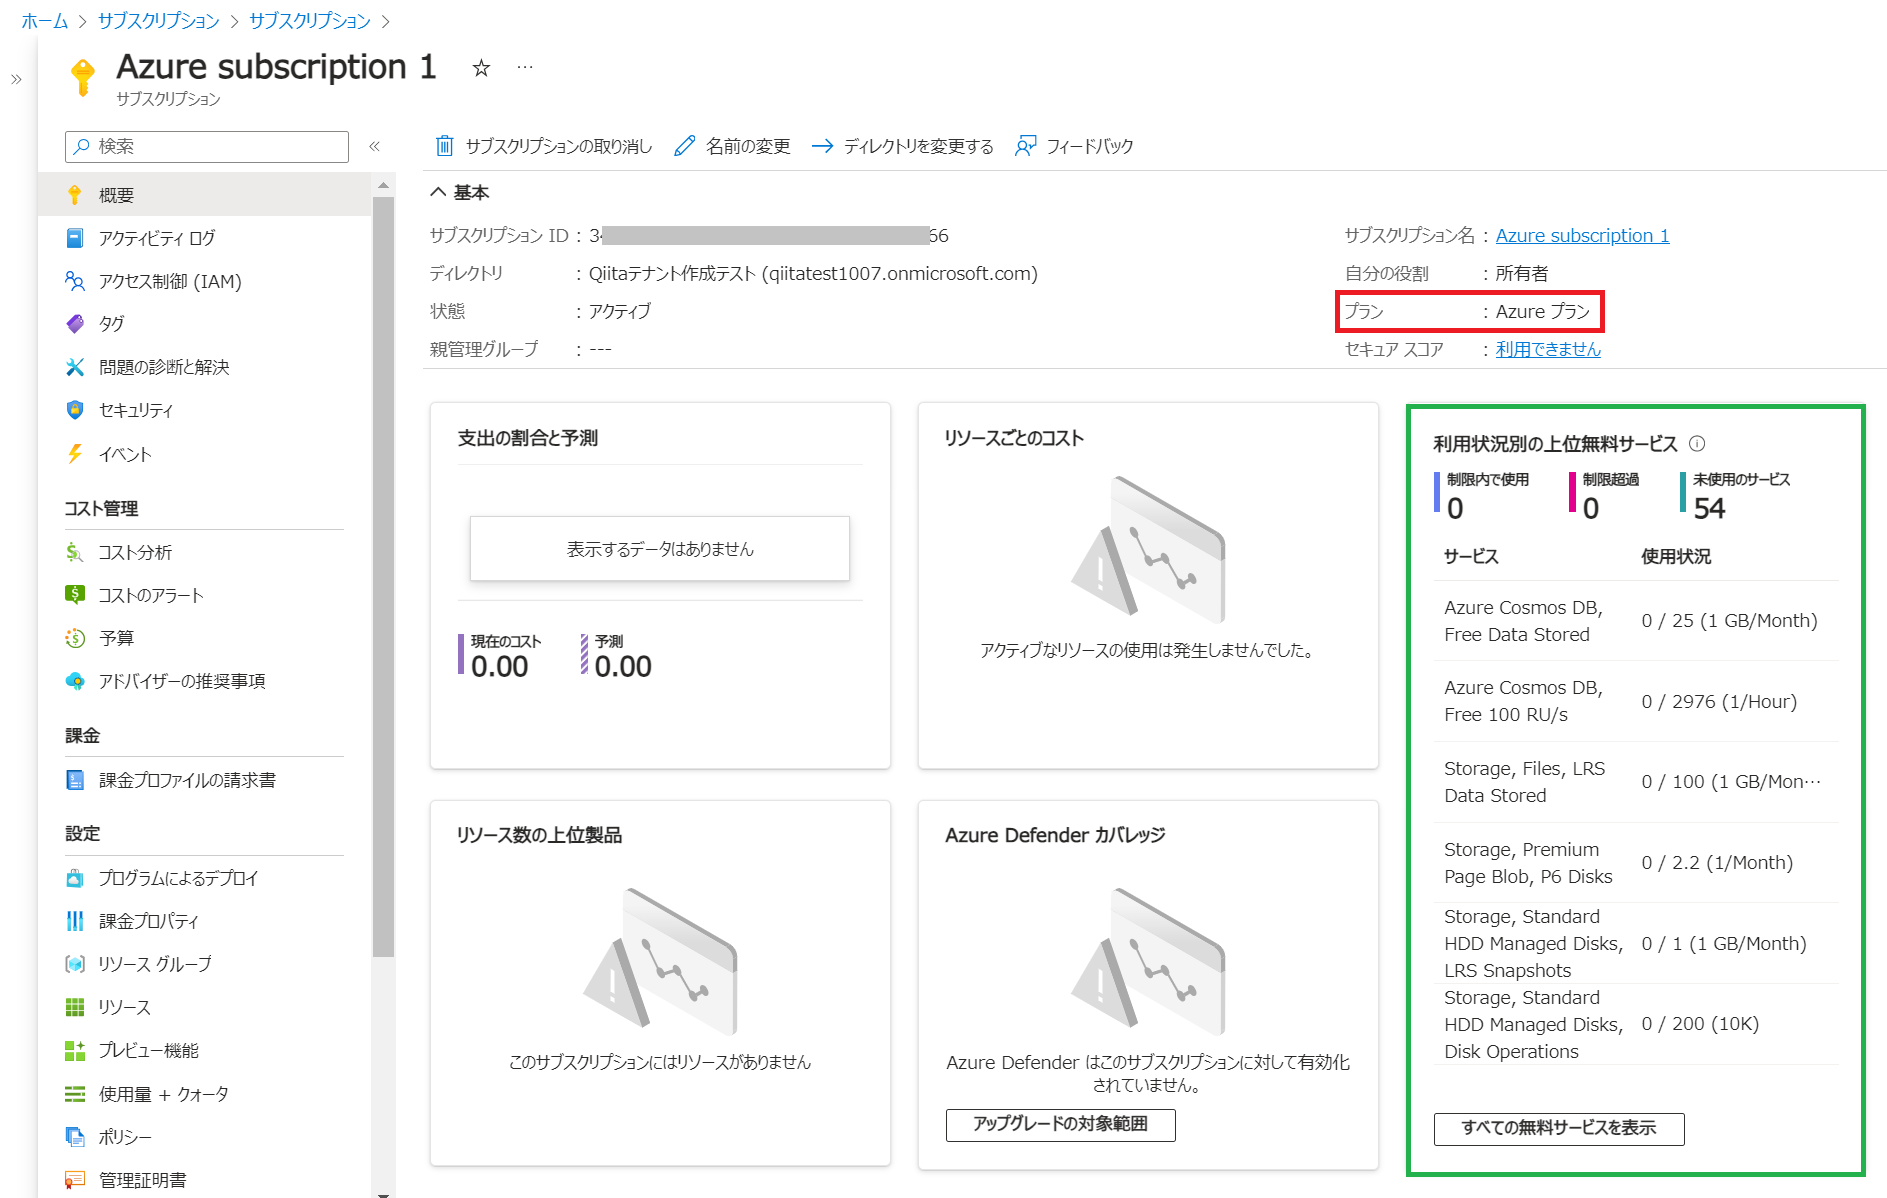Viewport: 1887px width, 1198px height.
Task: Click the LRS Snapshots usage 0 / 1 value
Action: (1724, 944)
